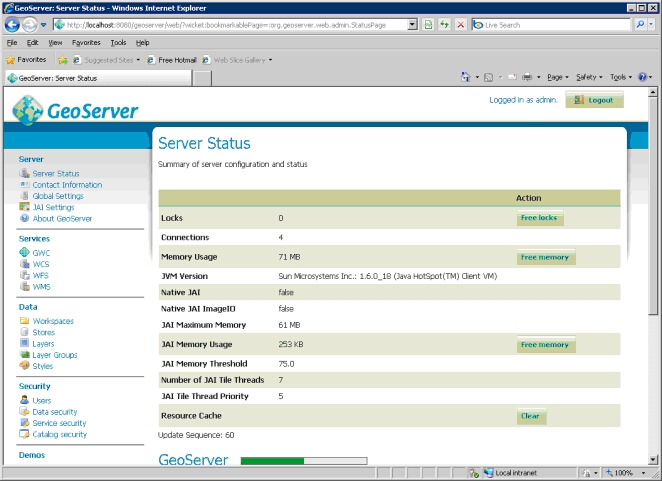Click the Global Settings sidebar icon
The width and height of the screenshot is (662, 481).
[x=24, y=196]
